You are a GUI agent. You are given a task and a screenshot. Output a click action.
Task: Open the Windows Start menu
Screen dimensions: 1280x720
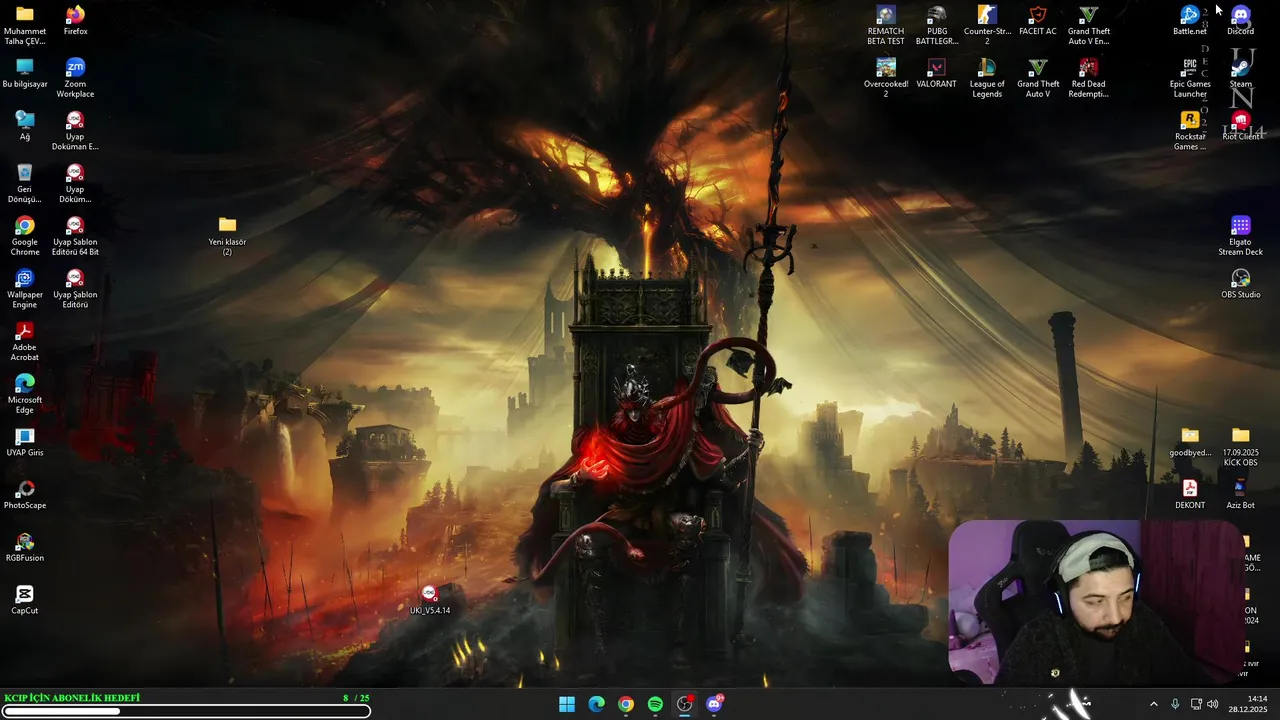[x=567, y=704]
